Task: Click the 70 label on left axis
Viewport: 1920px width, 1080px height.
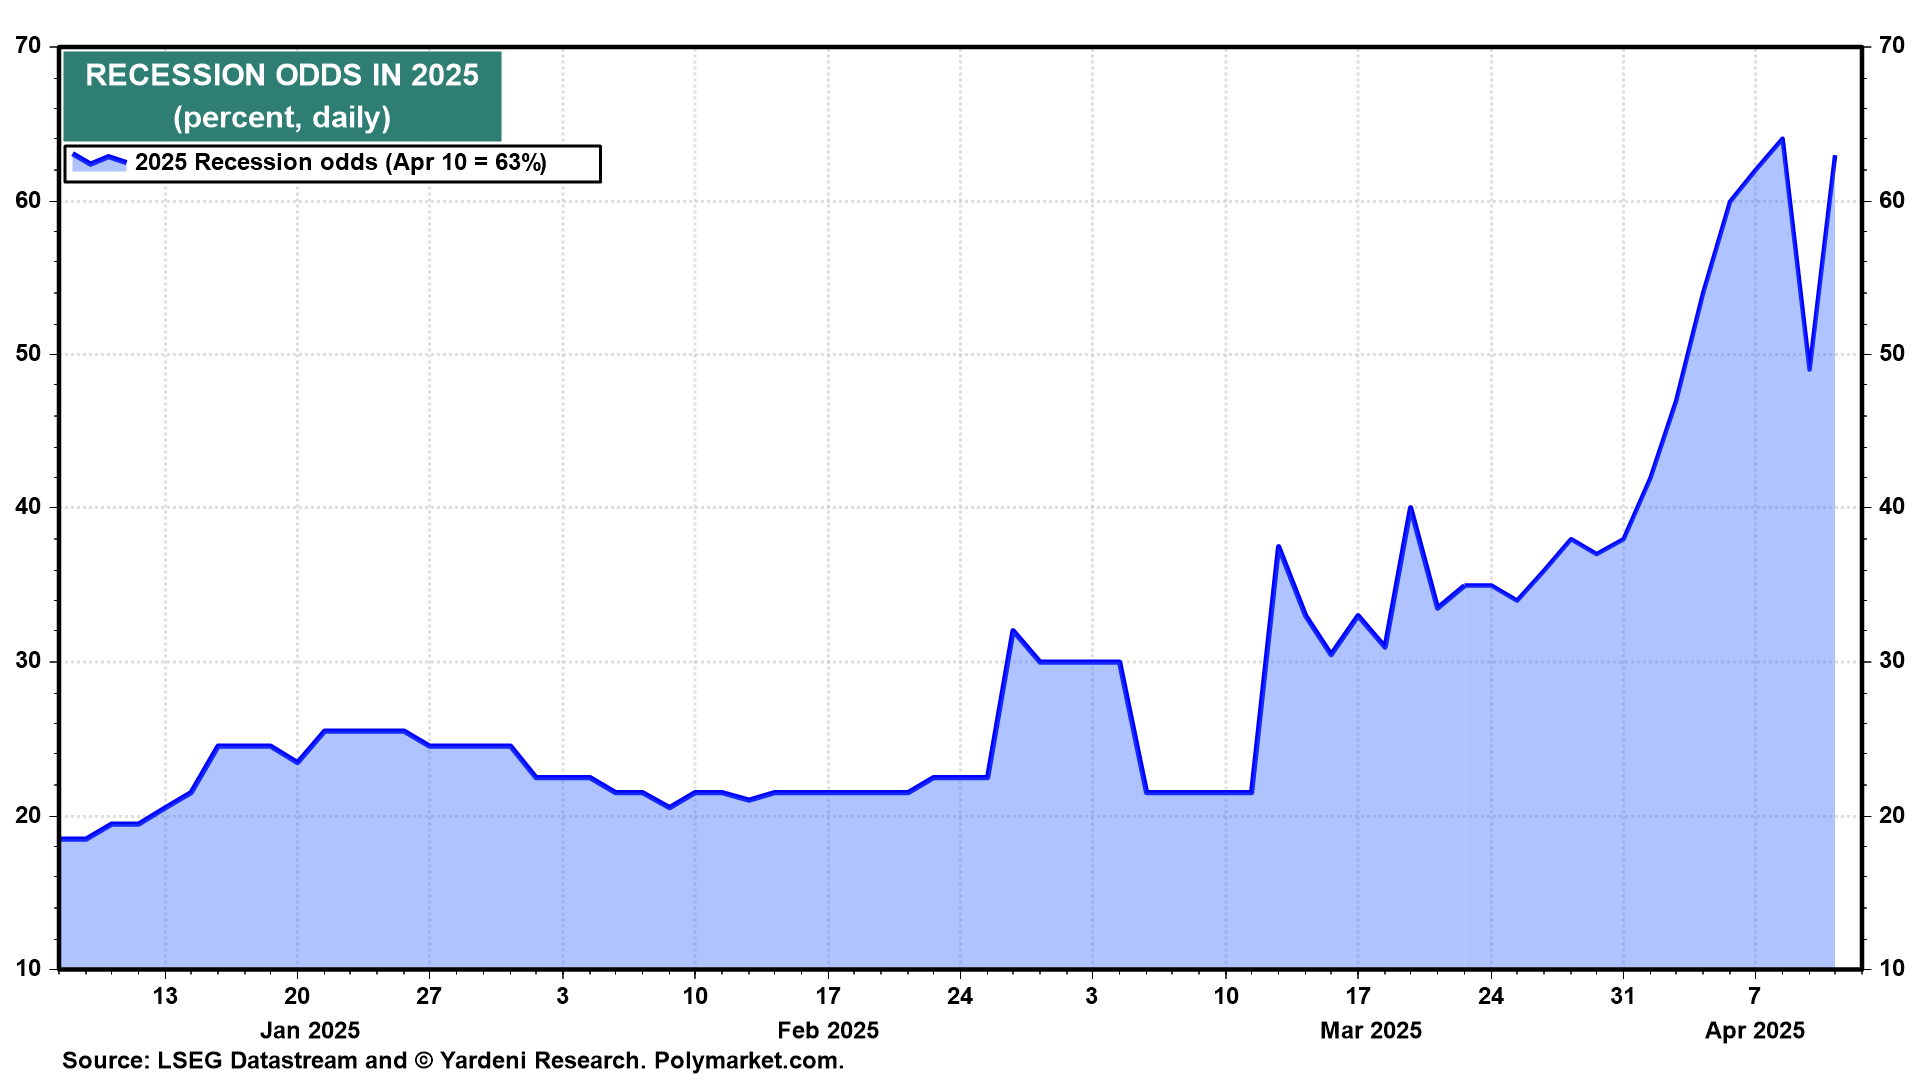Action: point(29,46)
